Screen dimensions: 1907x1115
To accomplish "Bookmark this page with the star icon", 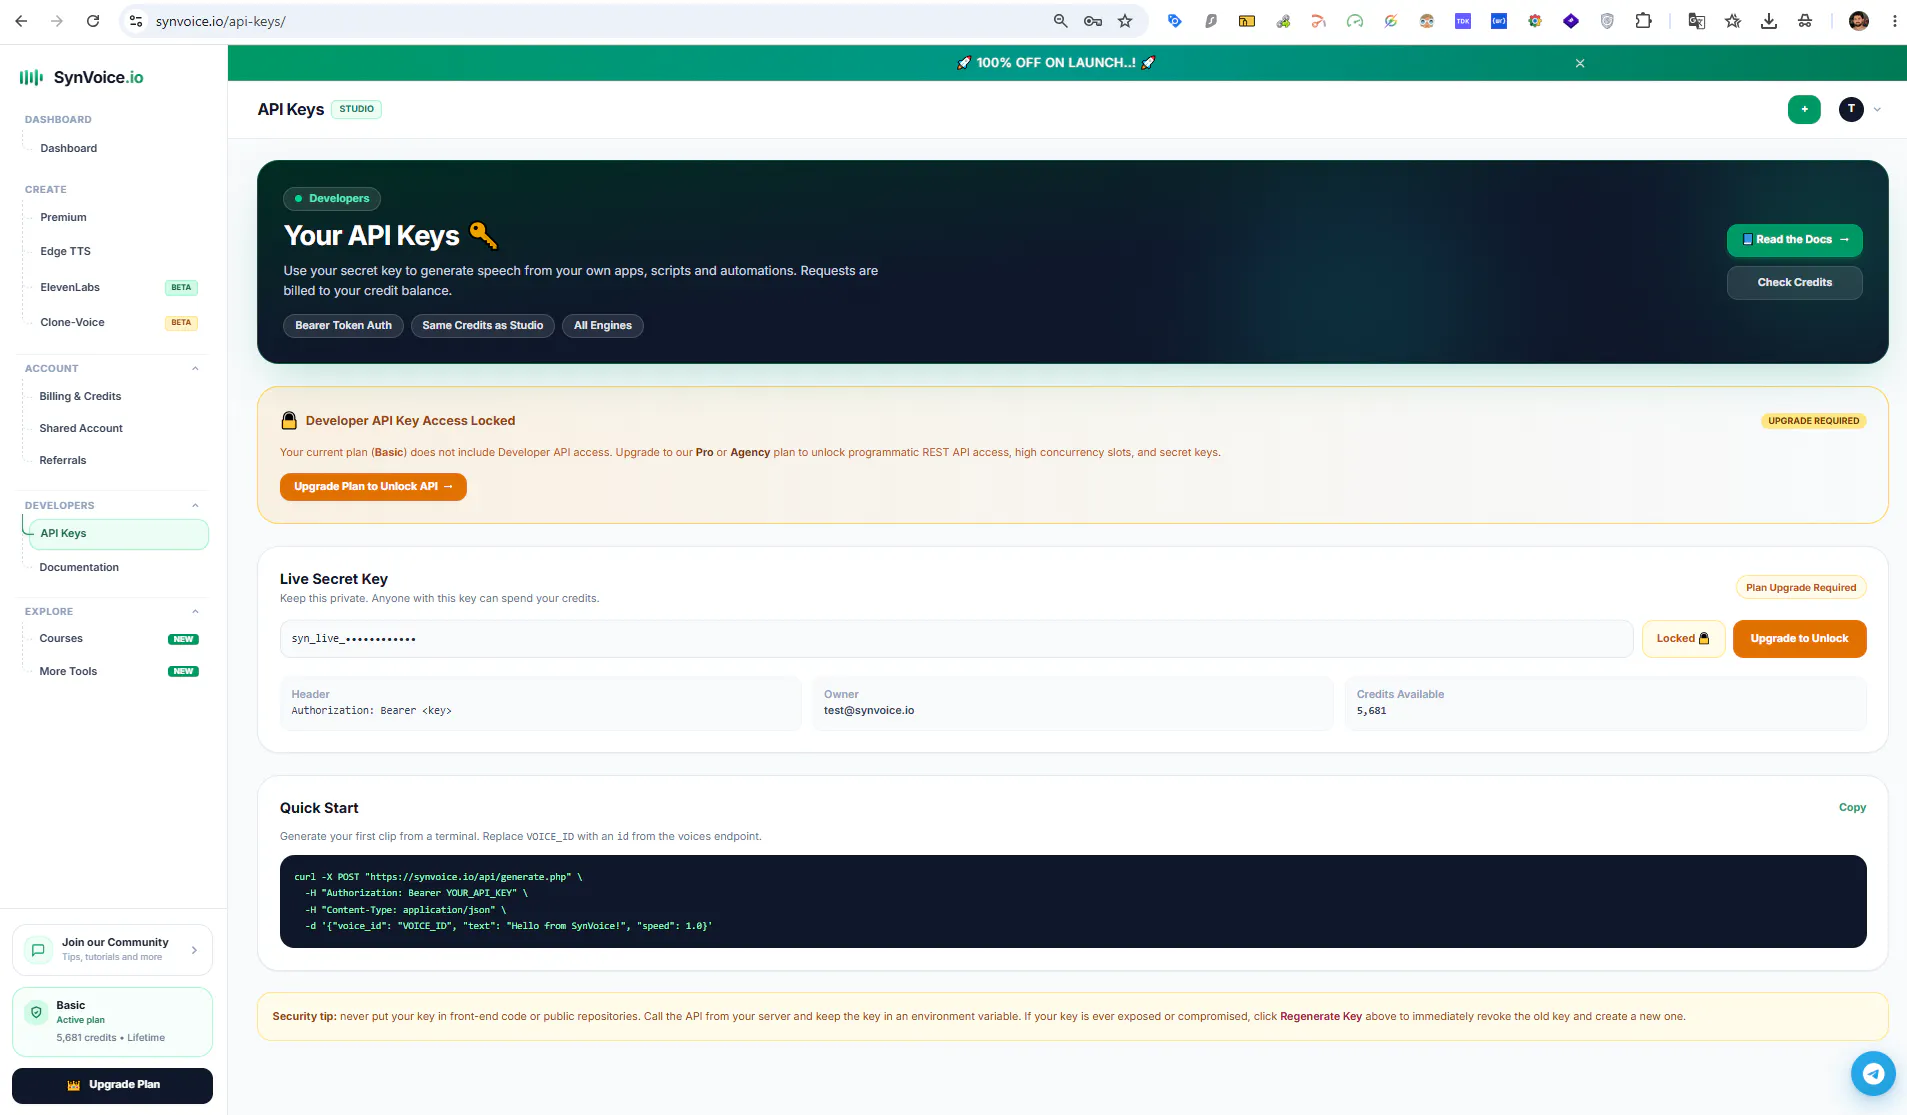I will click(x=1125, y=21).
